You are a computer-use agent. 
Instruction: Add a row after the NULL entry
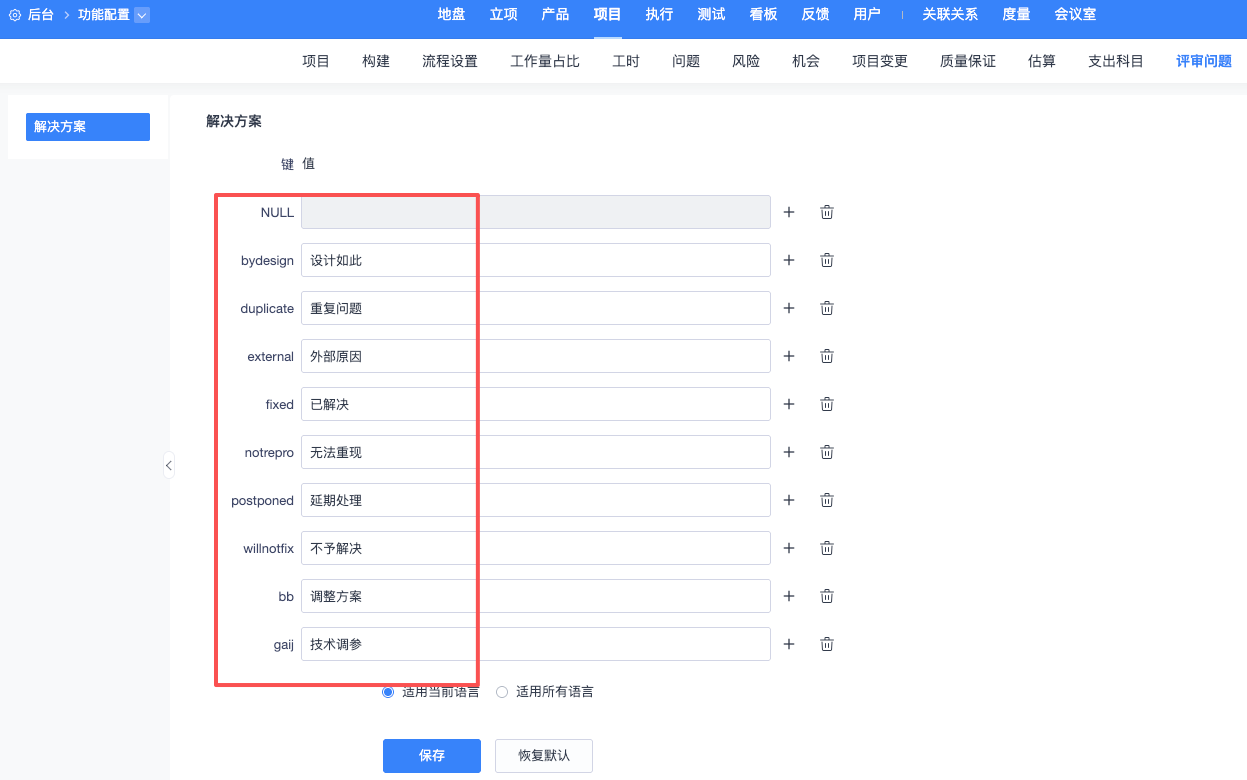789,212
